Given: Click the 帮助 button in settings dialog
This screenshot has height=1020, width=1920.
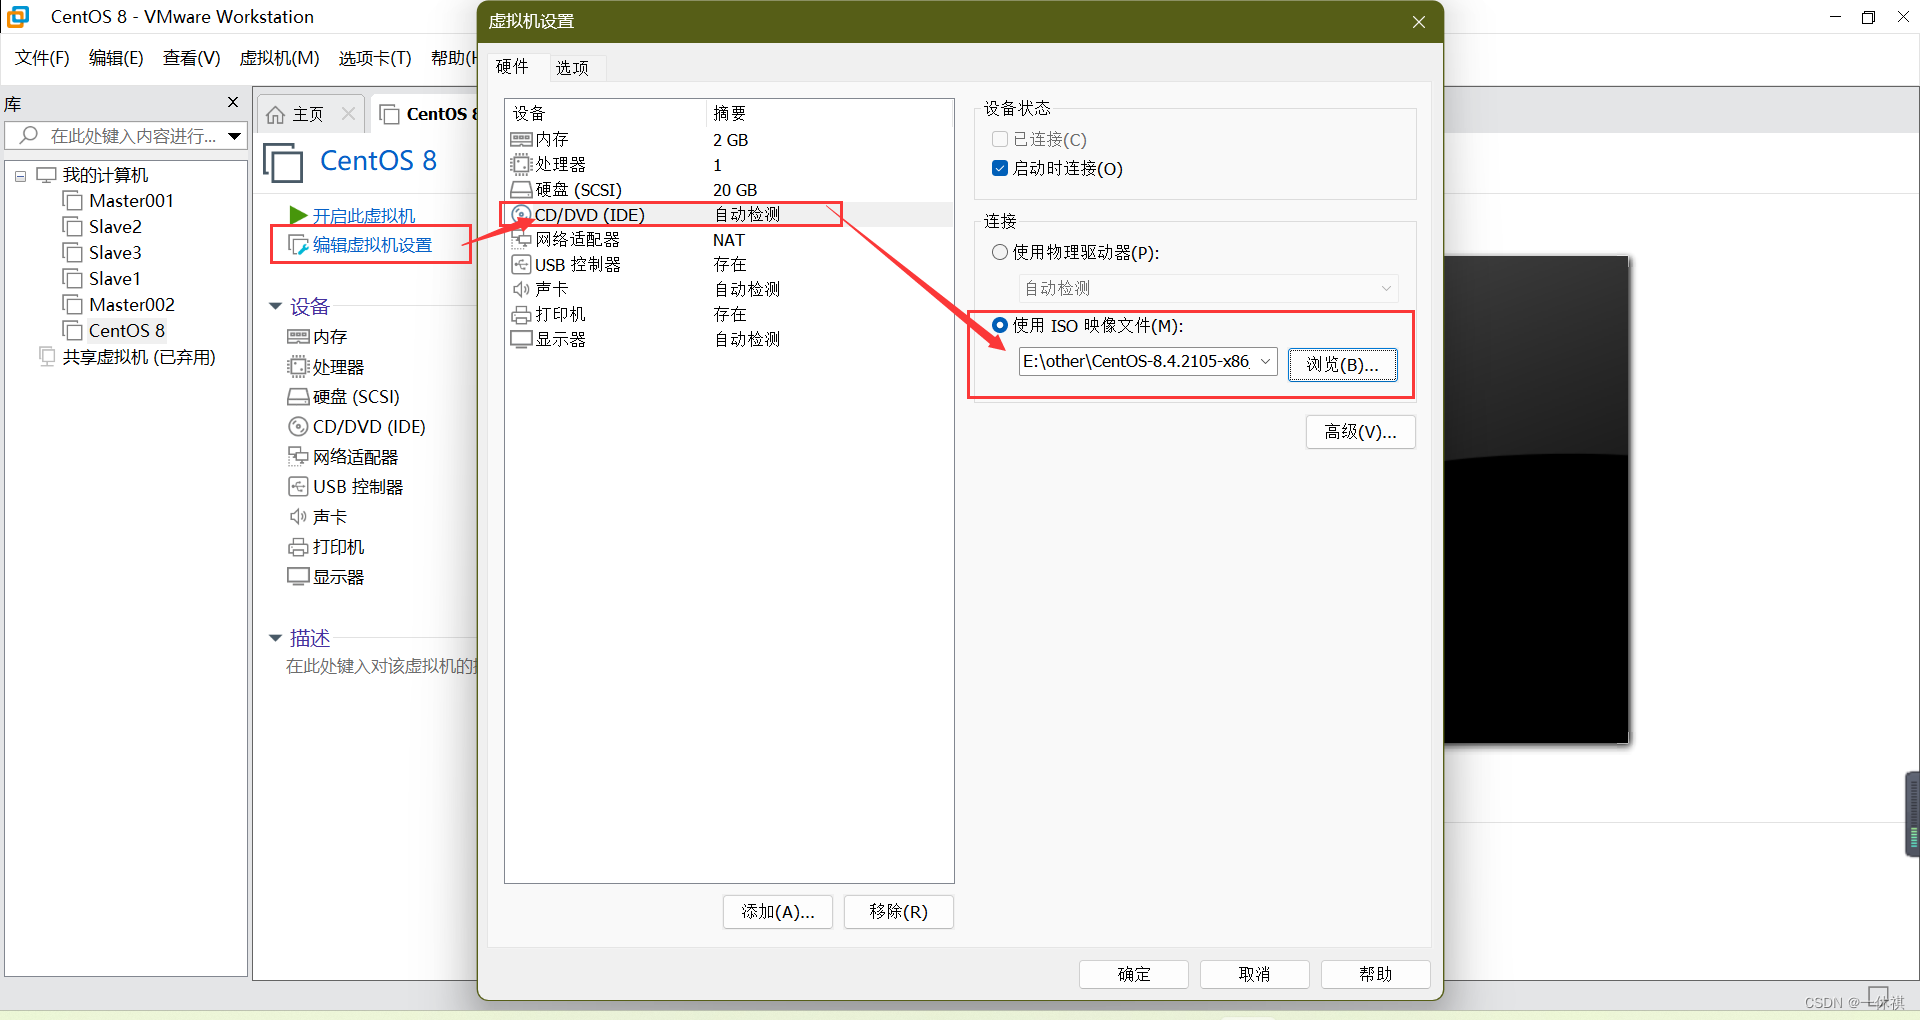Looking at the screenshot, I should [x=1375, y=974].
